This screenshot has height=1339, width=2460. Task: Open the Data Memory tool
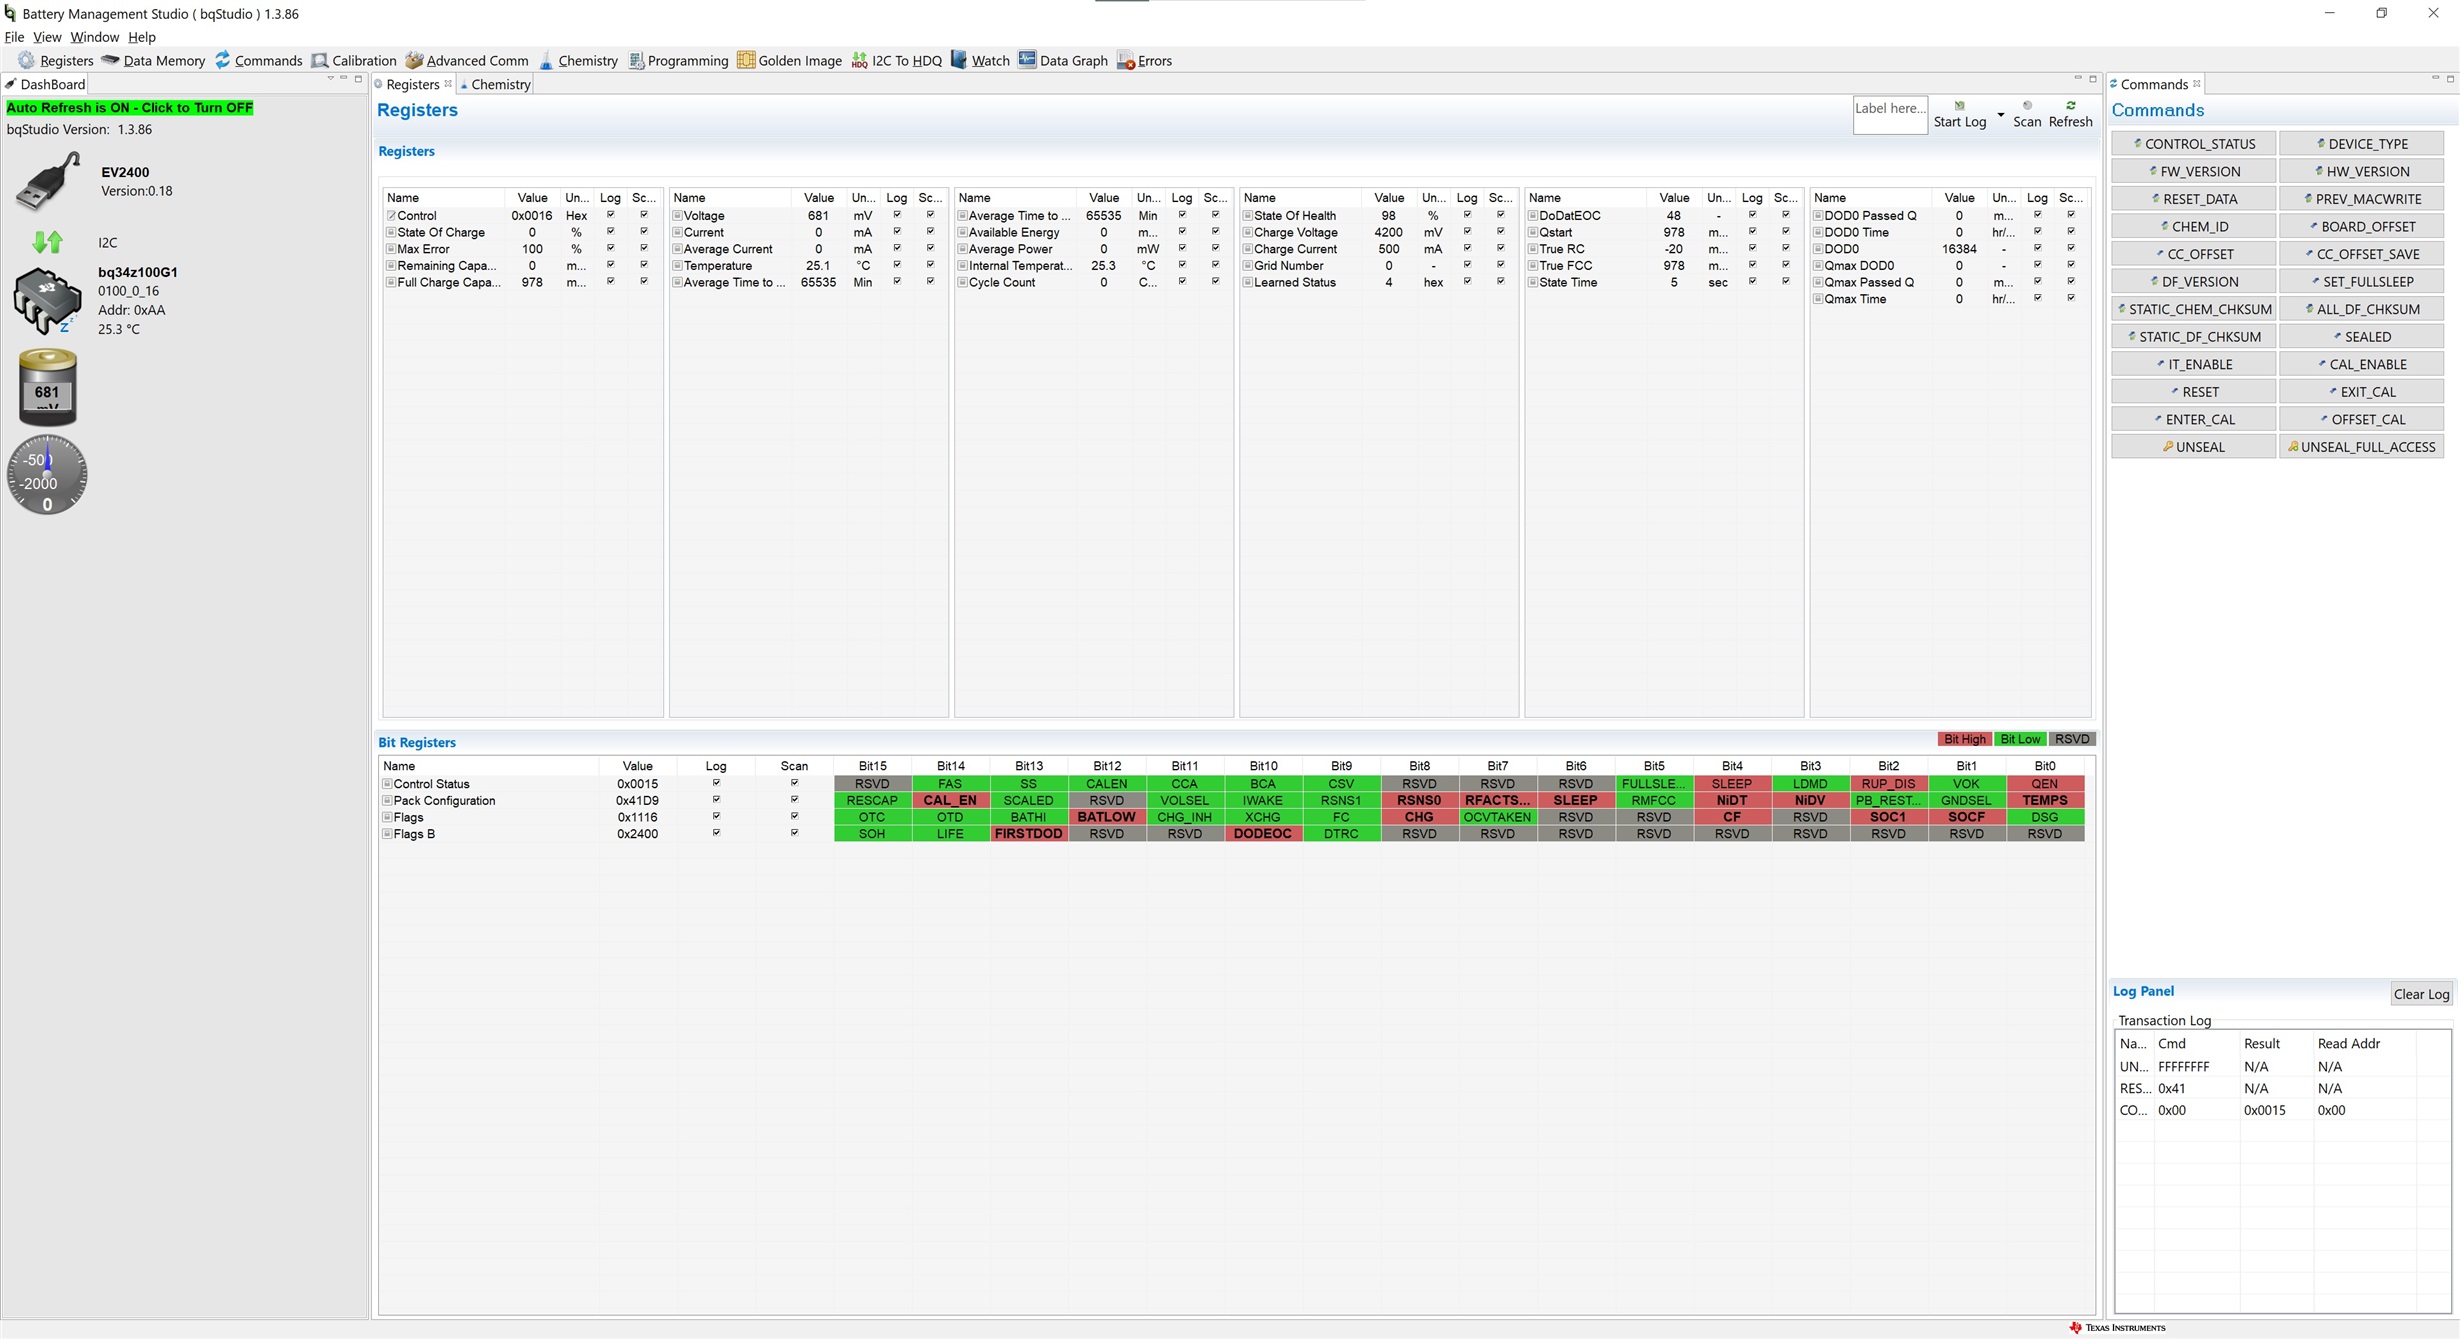pos(153,61)
